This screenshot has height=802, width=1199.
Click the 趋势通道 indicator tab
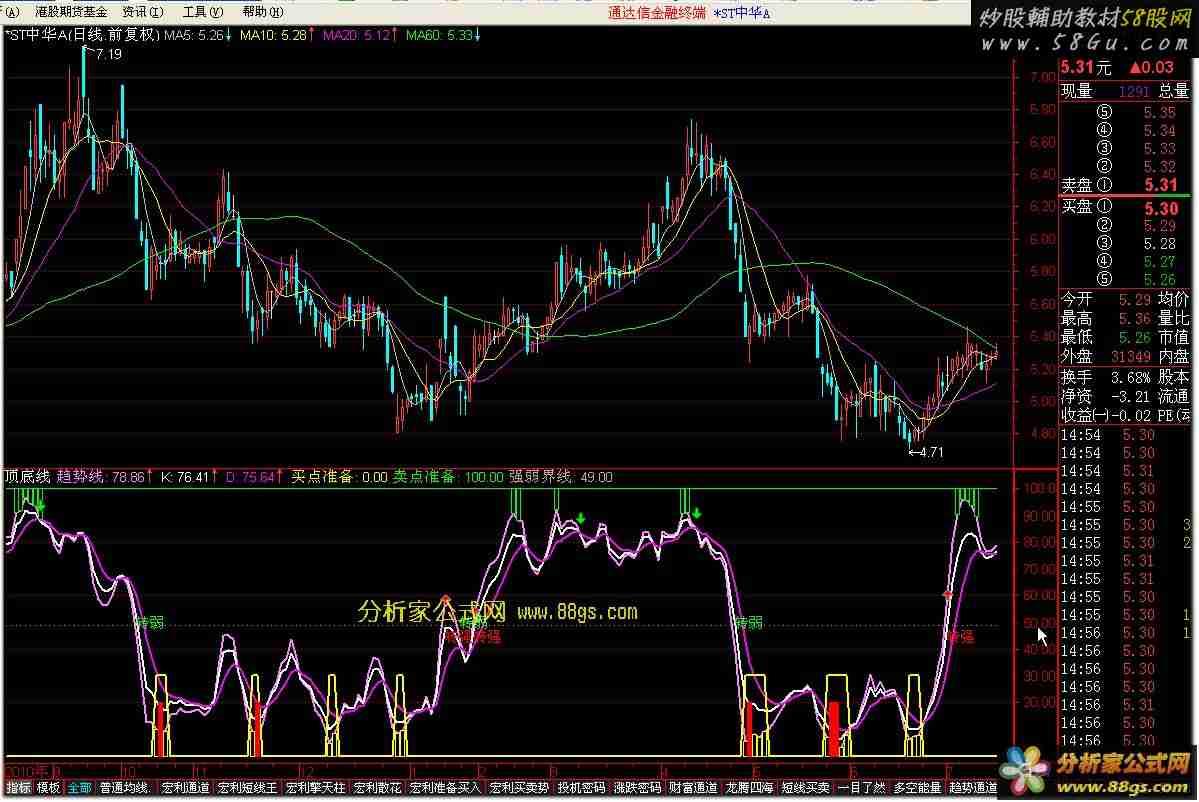[973, 788]
